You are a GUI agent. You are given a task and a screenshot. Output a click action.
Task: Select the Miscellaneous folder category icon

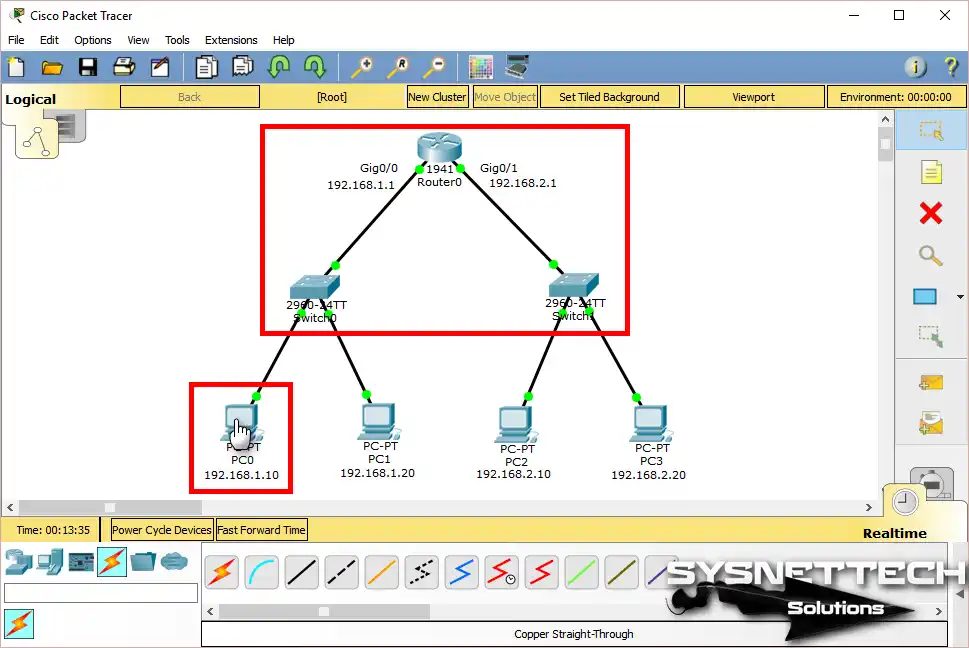coord(143,562)
